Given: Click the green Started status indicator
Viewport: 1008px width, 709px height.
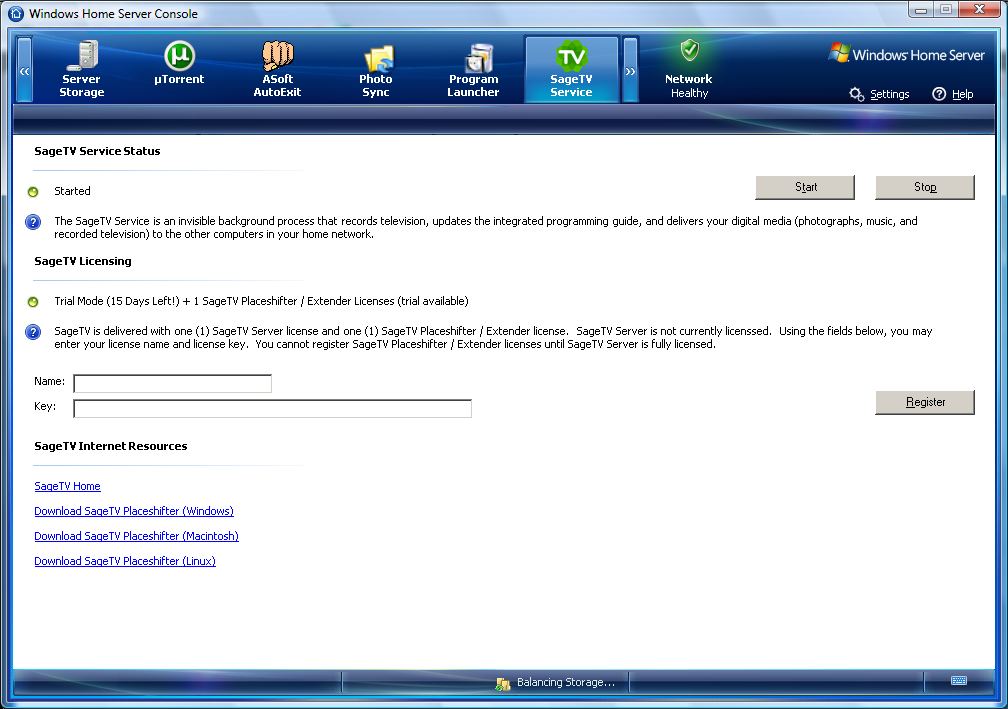Looking at the screenshot, I should click(33, 192).
